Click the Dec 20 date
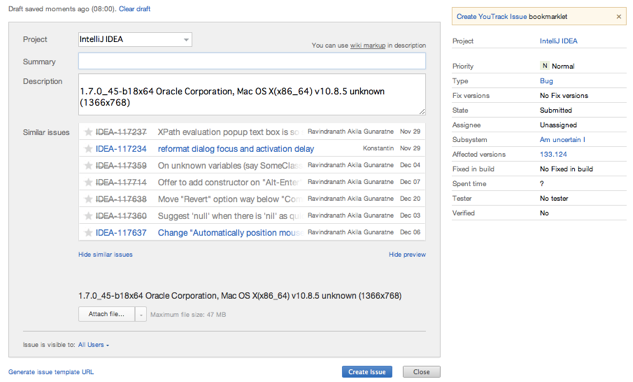 (x=410, y=199)
